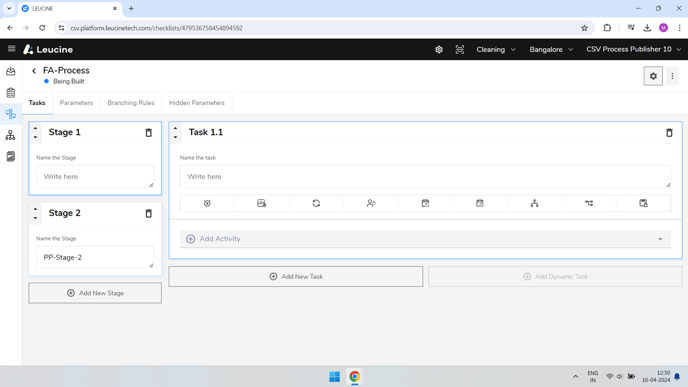This screenshot has height=387, width=688.
Task: Open the Bangalore facility dropdown
Action: [551, 50]
